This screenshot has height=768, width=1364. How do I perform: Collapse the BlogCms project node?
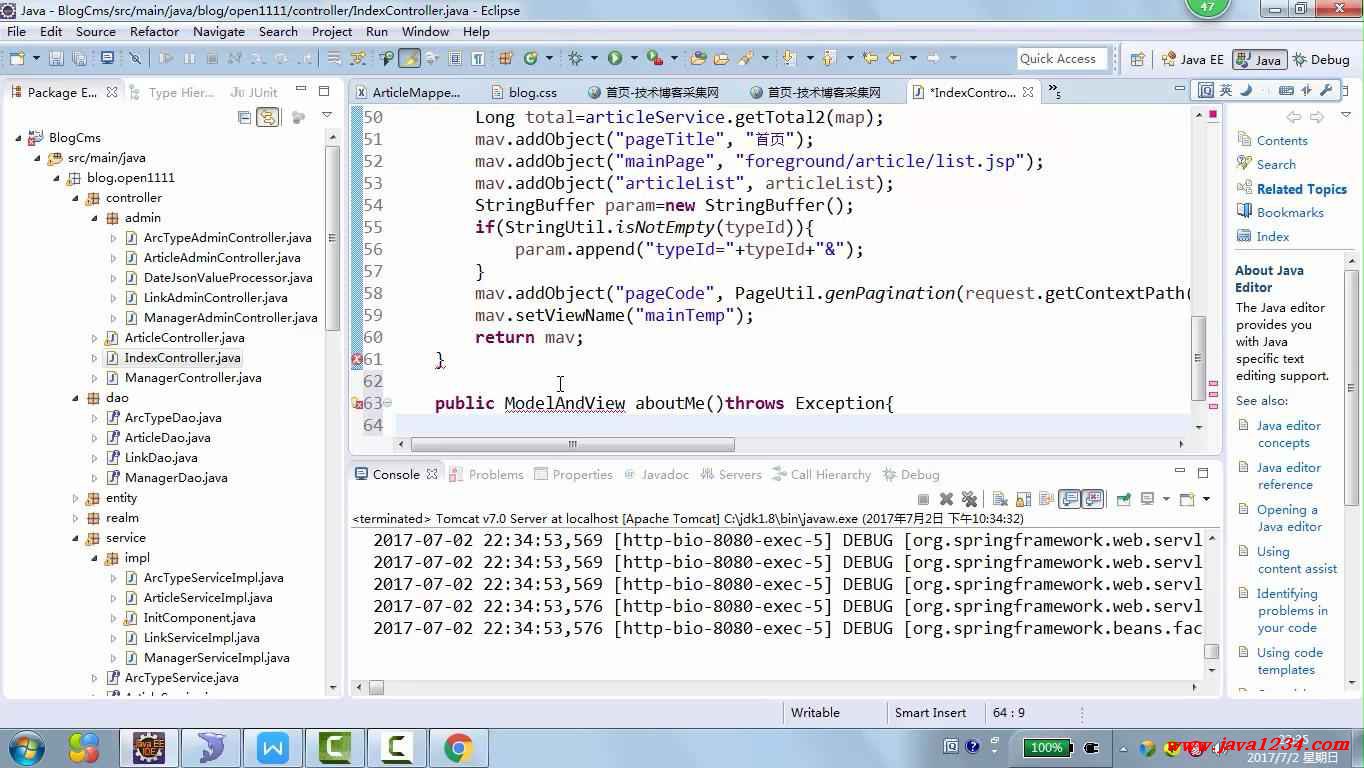click(19, 138)
